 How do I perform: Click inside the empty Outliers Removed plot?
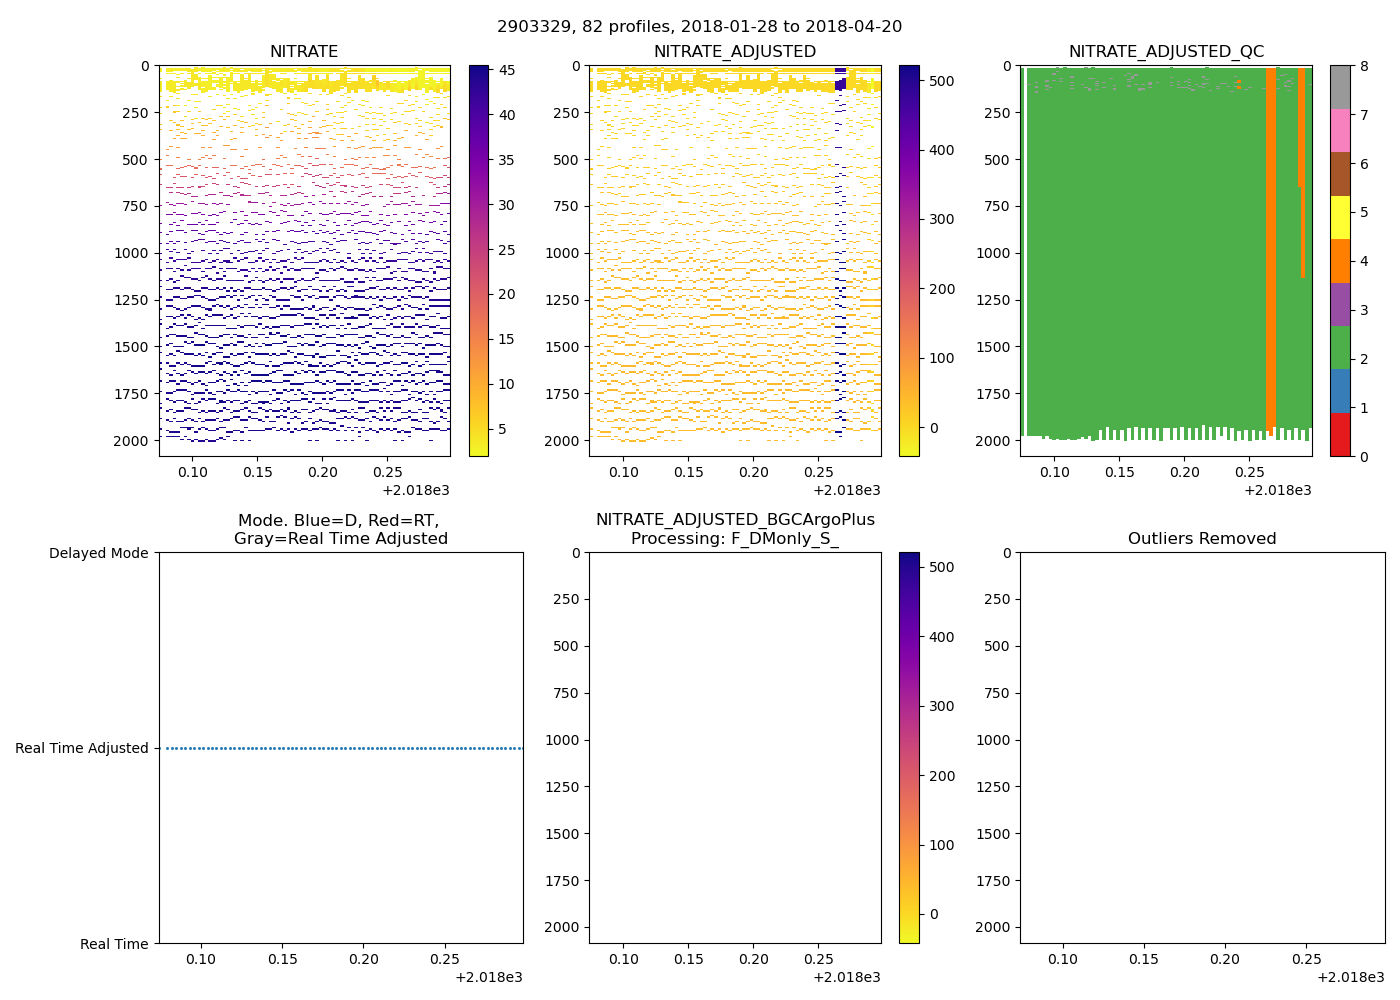[x=1202, y=748]
